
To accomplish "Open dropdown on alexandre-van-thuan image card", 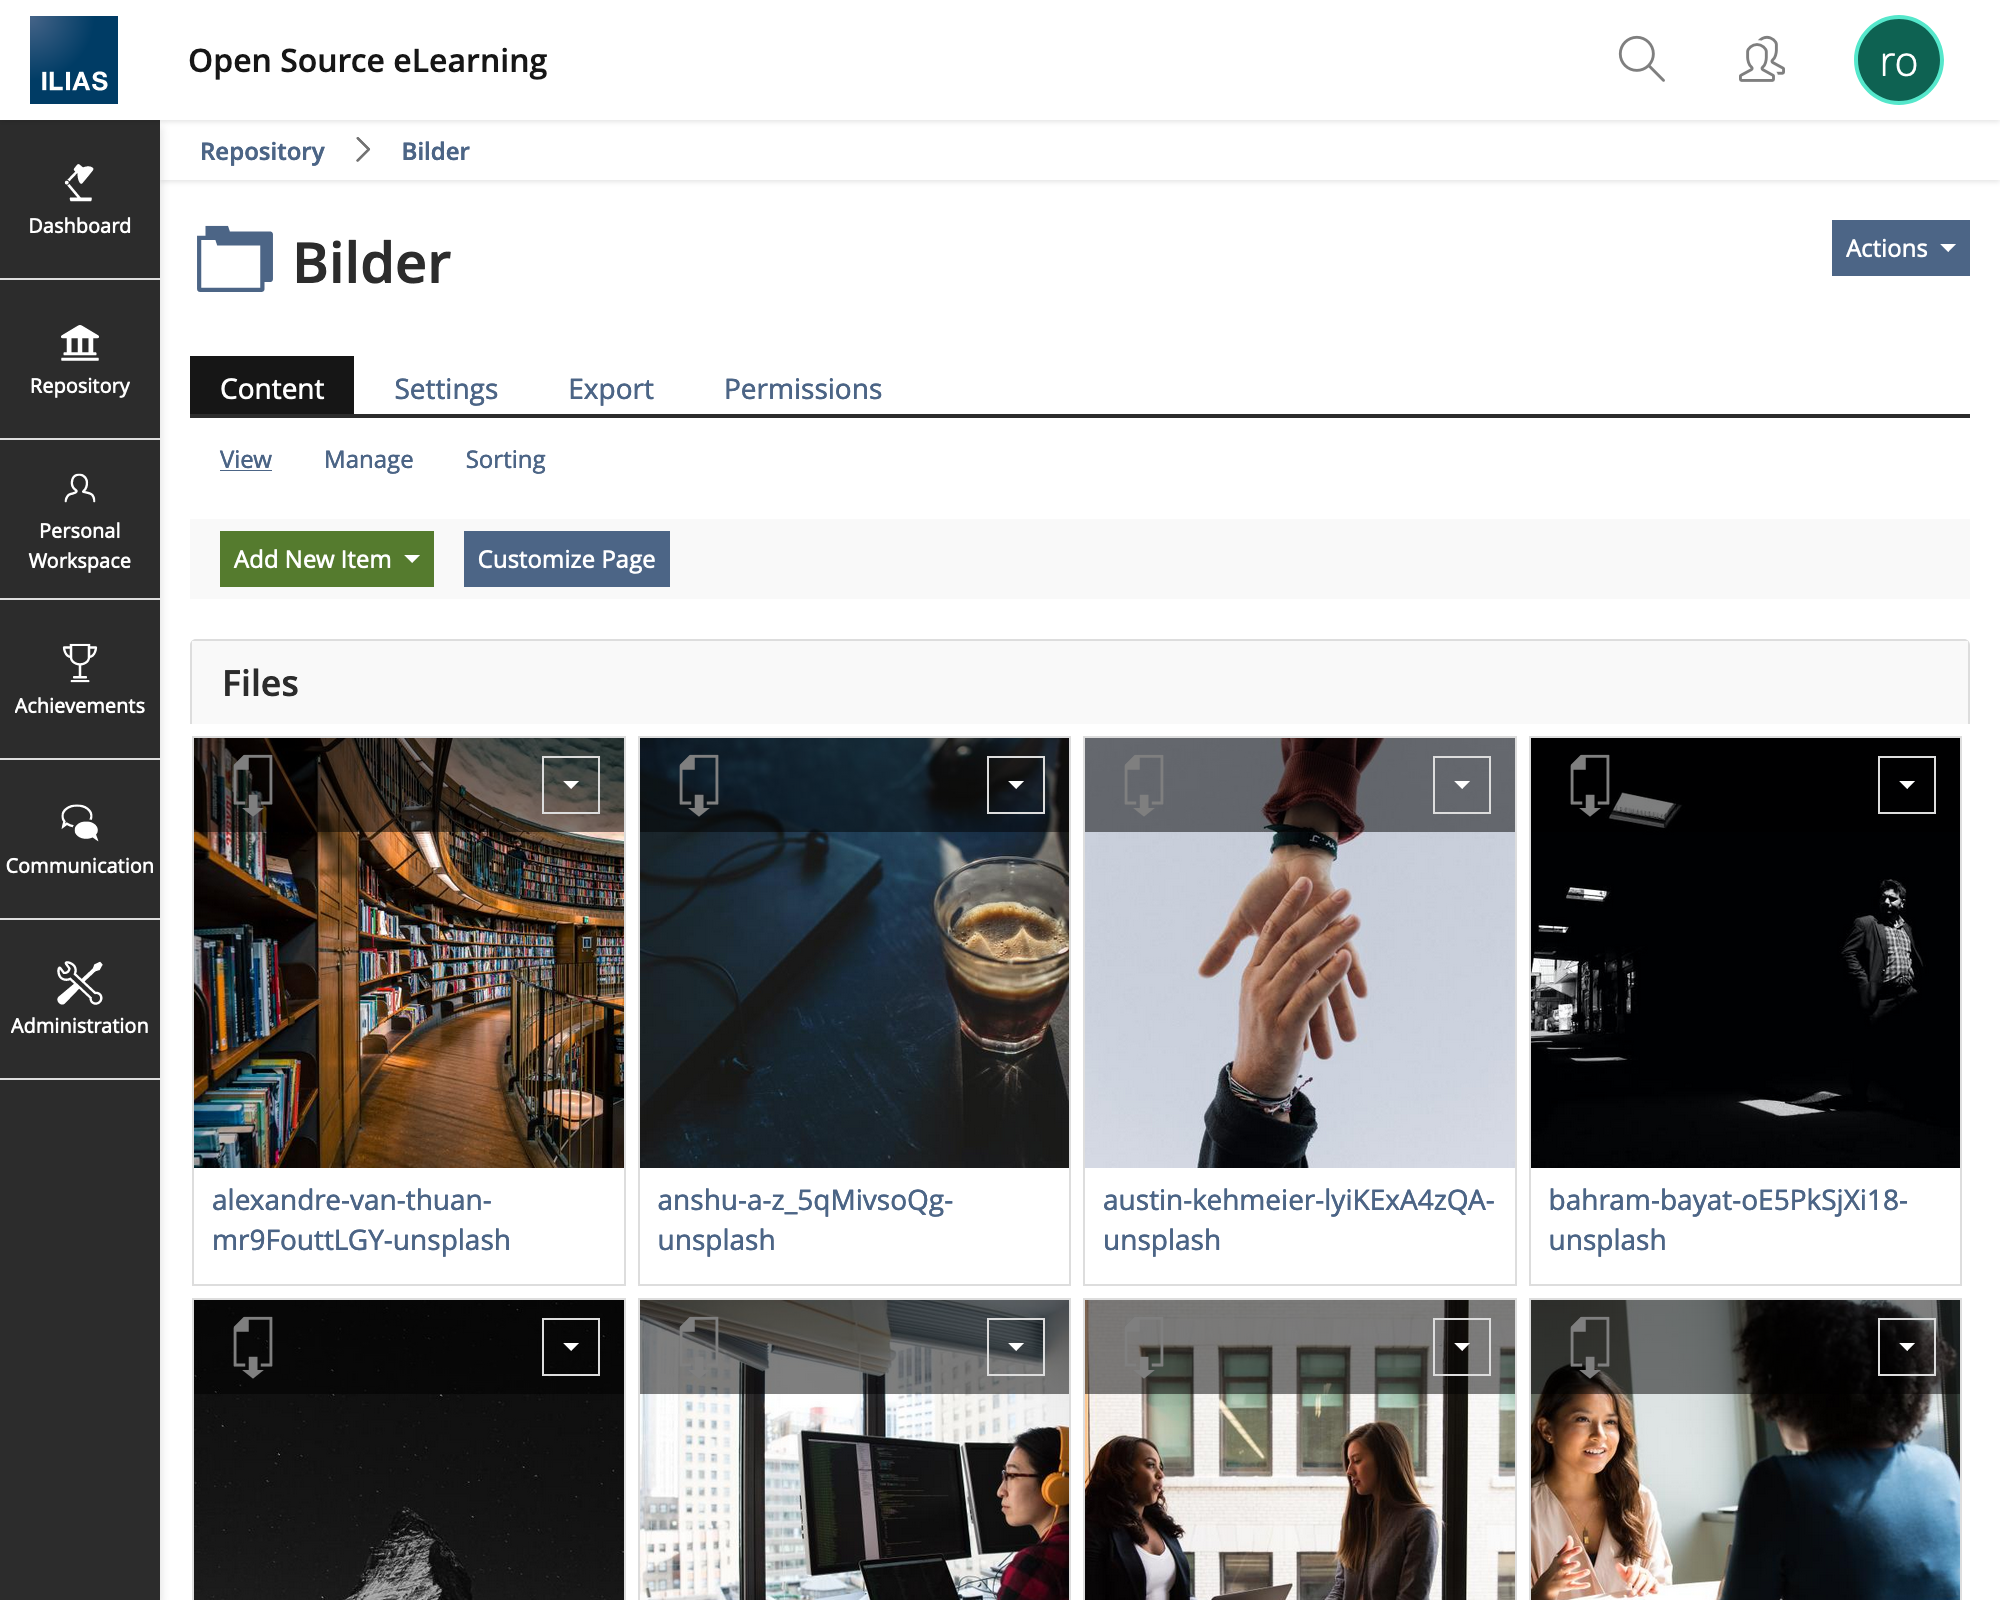I will (x=570, y=785).
